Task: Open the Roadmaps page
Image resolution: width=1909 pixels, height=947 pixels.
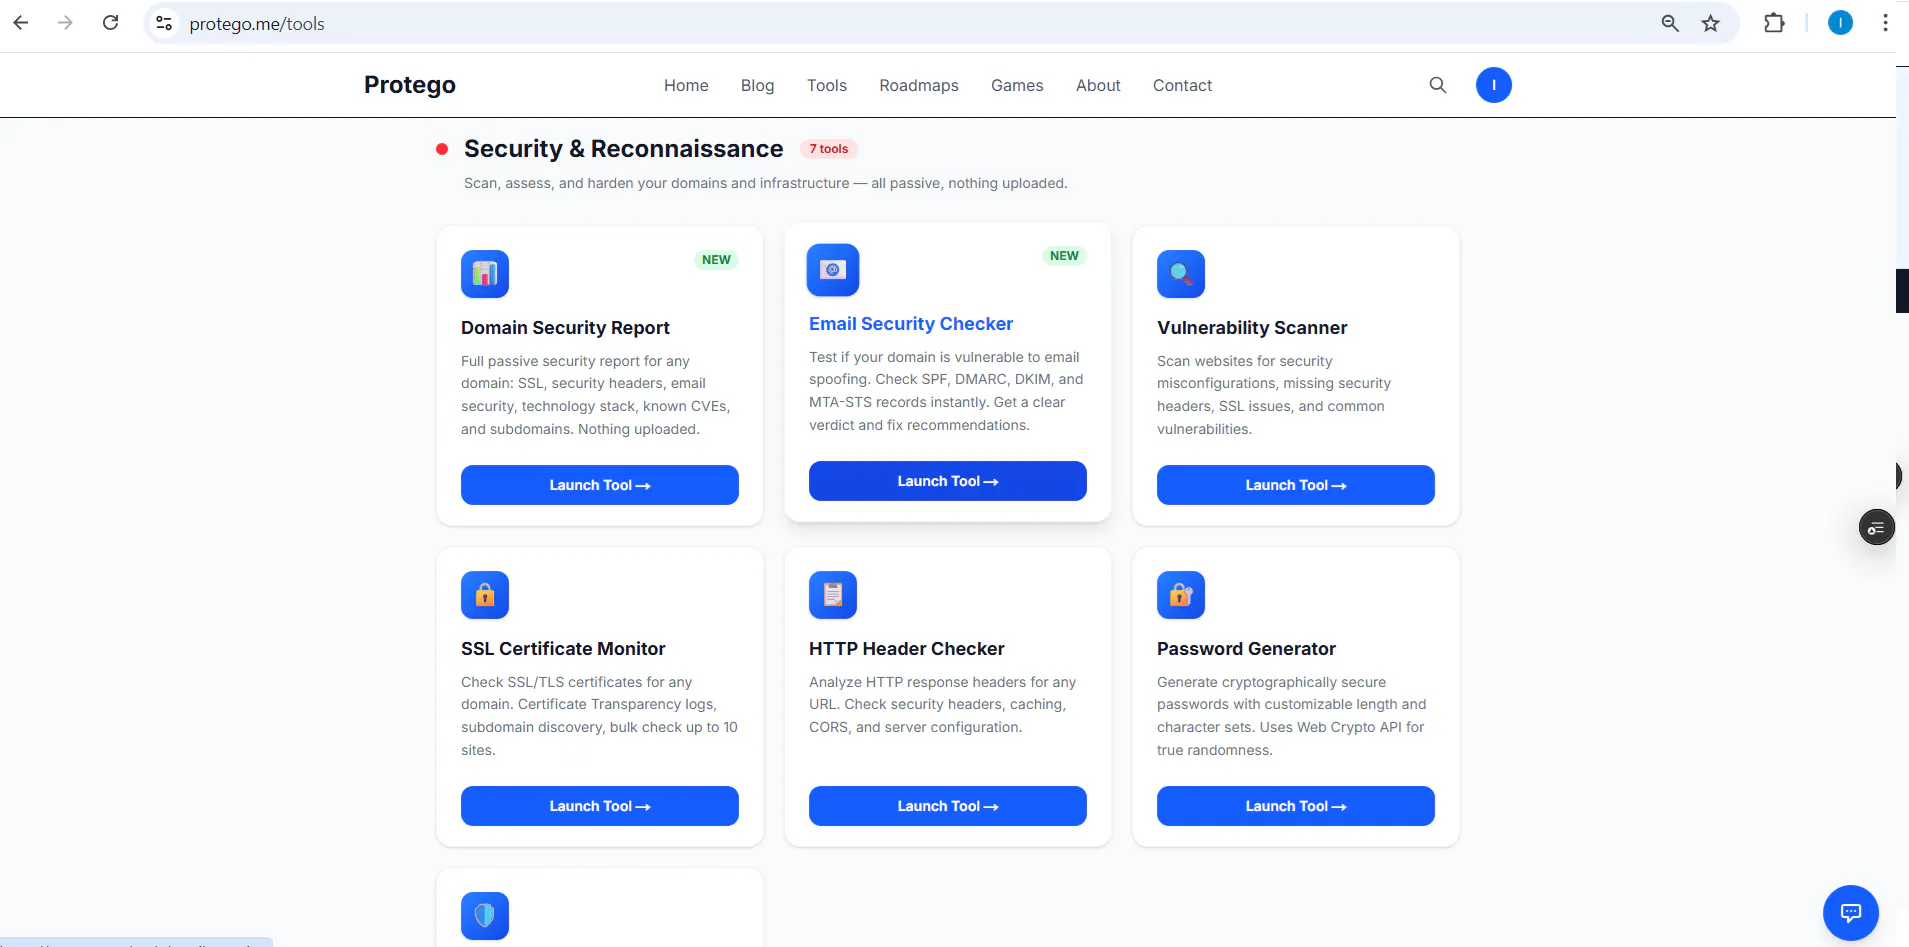Action: [919, 86]
